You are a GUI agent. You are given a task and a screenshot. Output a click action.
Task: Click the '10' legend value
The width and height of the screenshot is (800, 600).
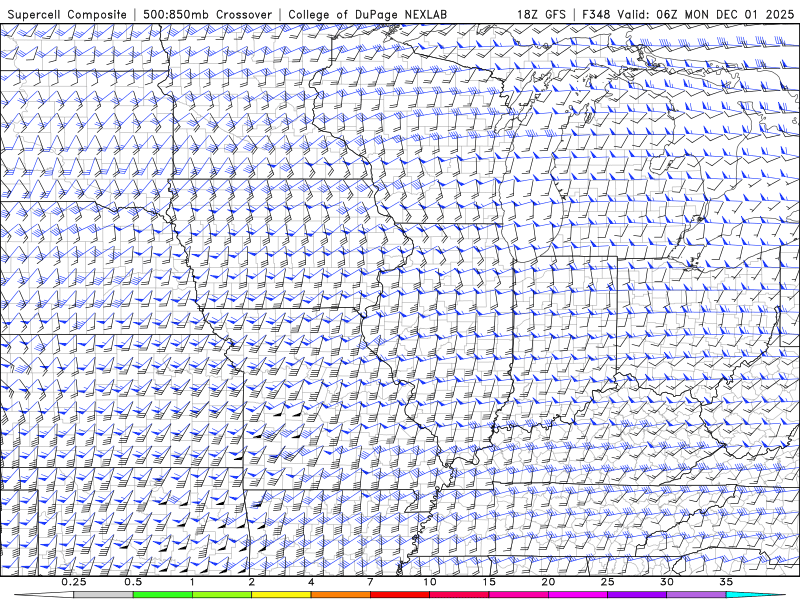[430, 582]
